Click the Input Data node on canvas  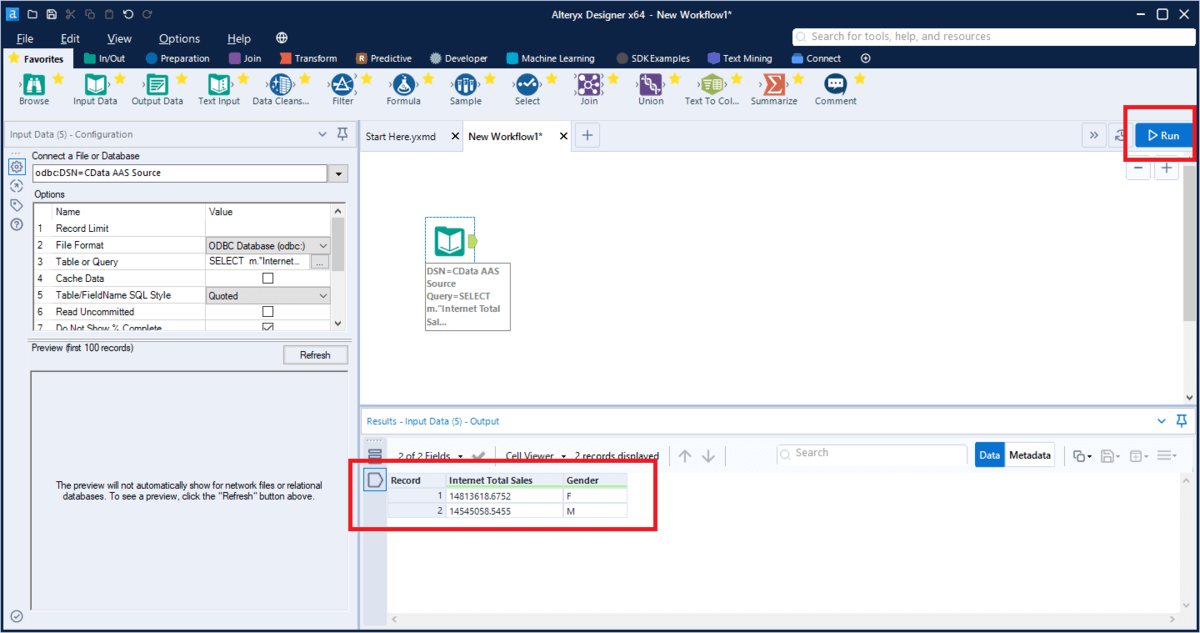click(x=450, y=240)
